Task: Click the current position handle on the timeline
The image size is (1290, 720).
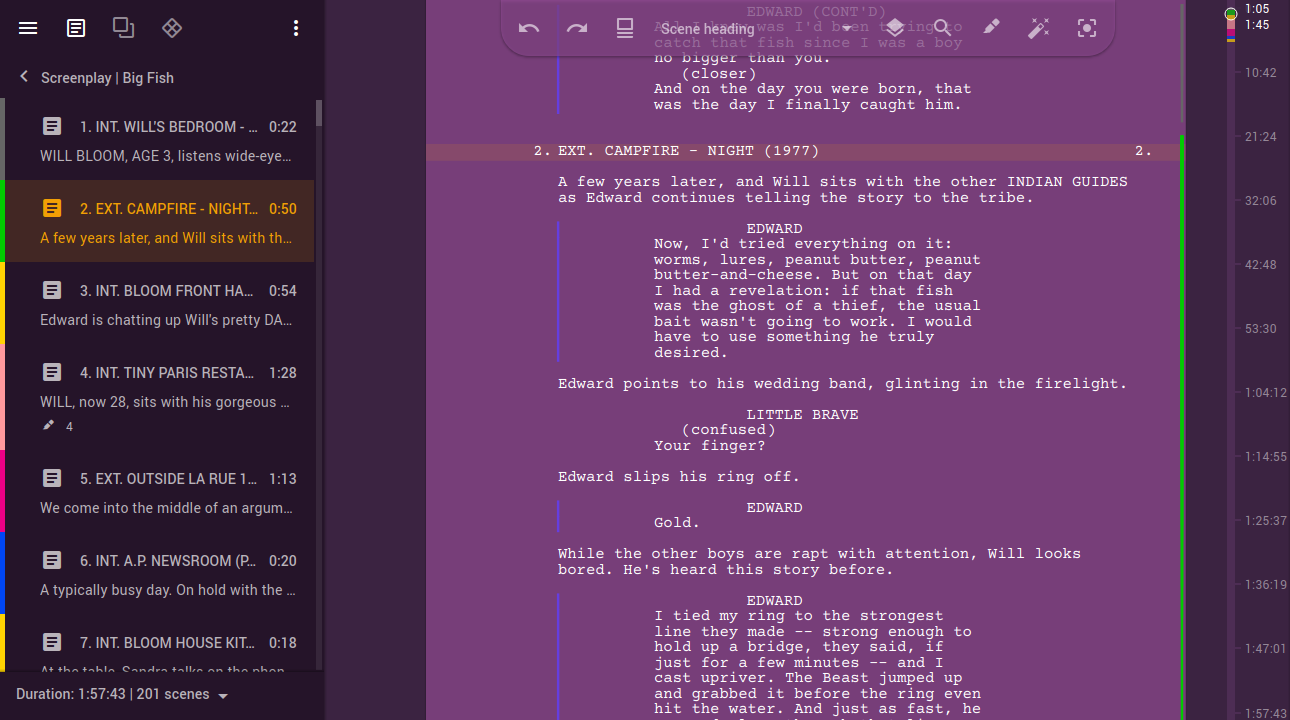Action: click(1231, 13)
